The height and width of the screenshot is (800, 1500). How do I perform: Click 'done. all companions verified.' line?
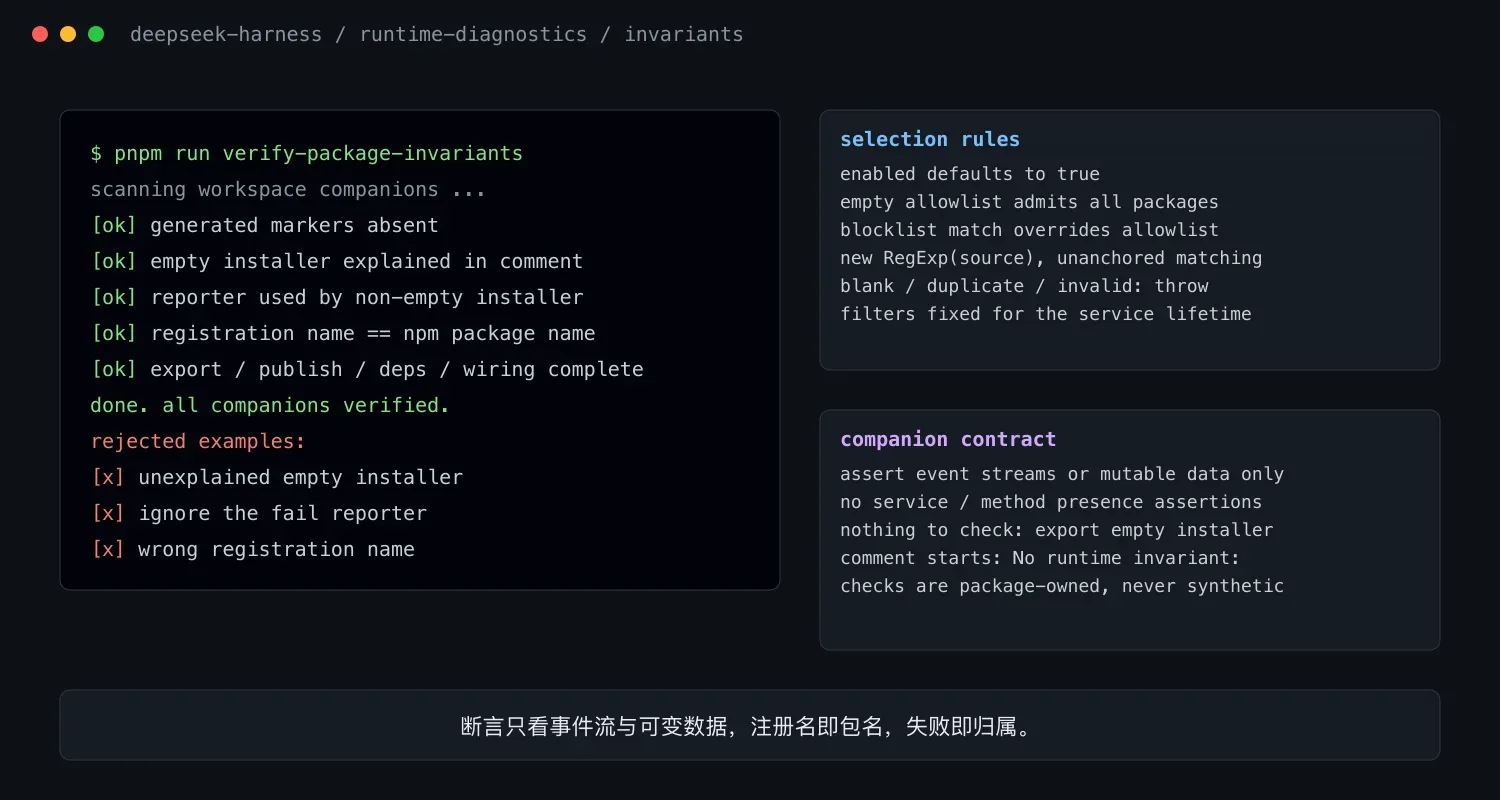click(270, 405)
